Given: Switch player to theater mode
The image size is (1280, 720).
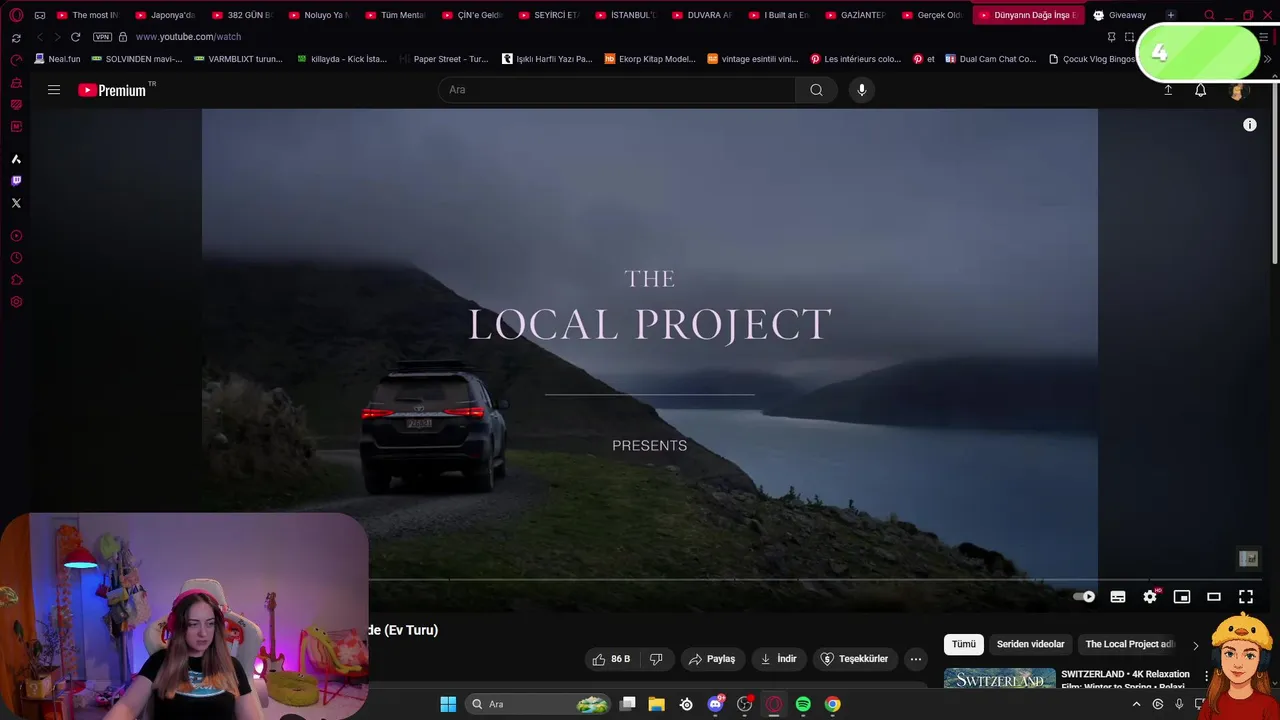Looking at the screenshot, I should click(x=1214, y=597).
